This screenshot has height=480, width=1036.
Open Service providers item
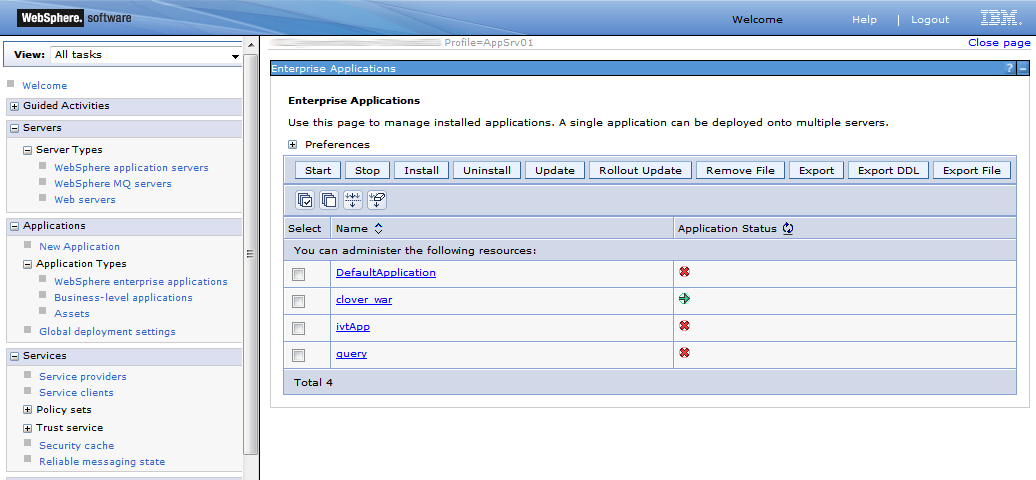tap(83, 376)
